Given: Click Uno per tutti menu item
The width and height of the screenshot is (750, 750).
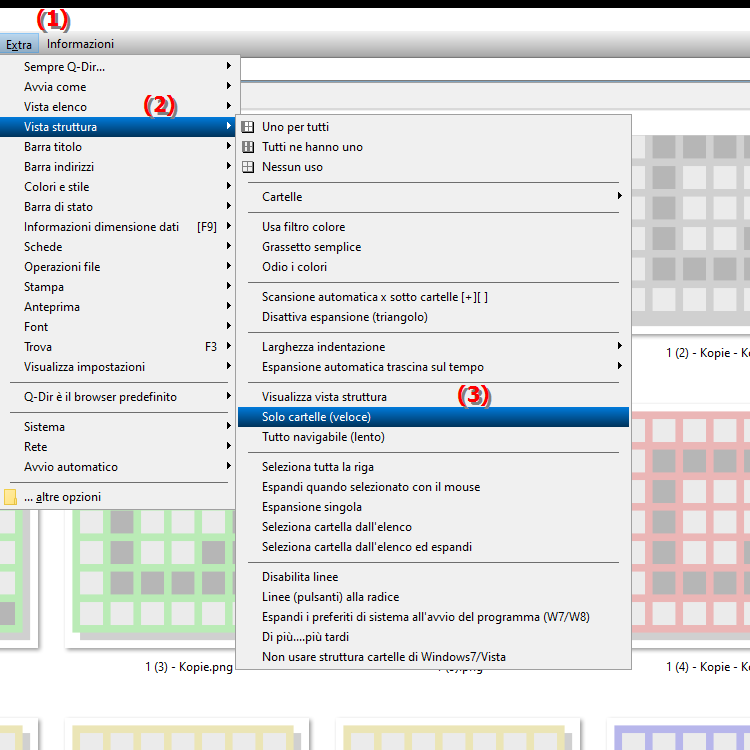Looking at the screenshot, I should [x=433, y=127].
